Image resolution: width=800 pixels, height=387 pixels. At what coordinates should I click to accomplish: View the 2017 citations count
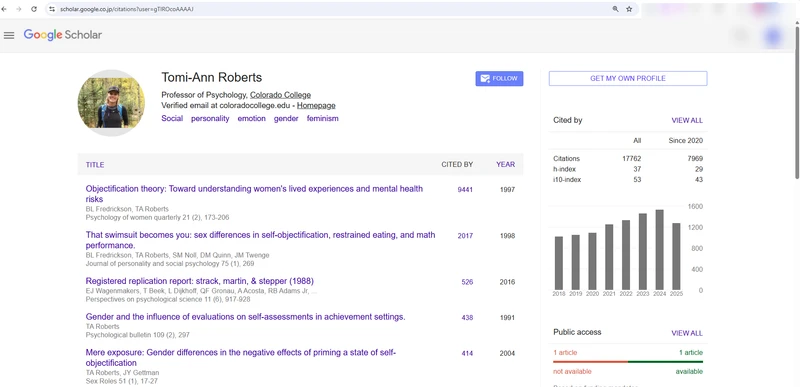(465, 236)
